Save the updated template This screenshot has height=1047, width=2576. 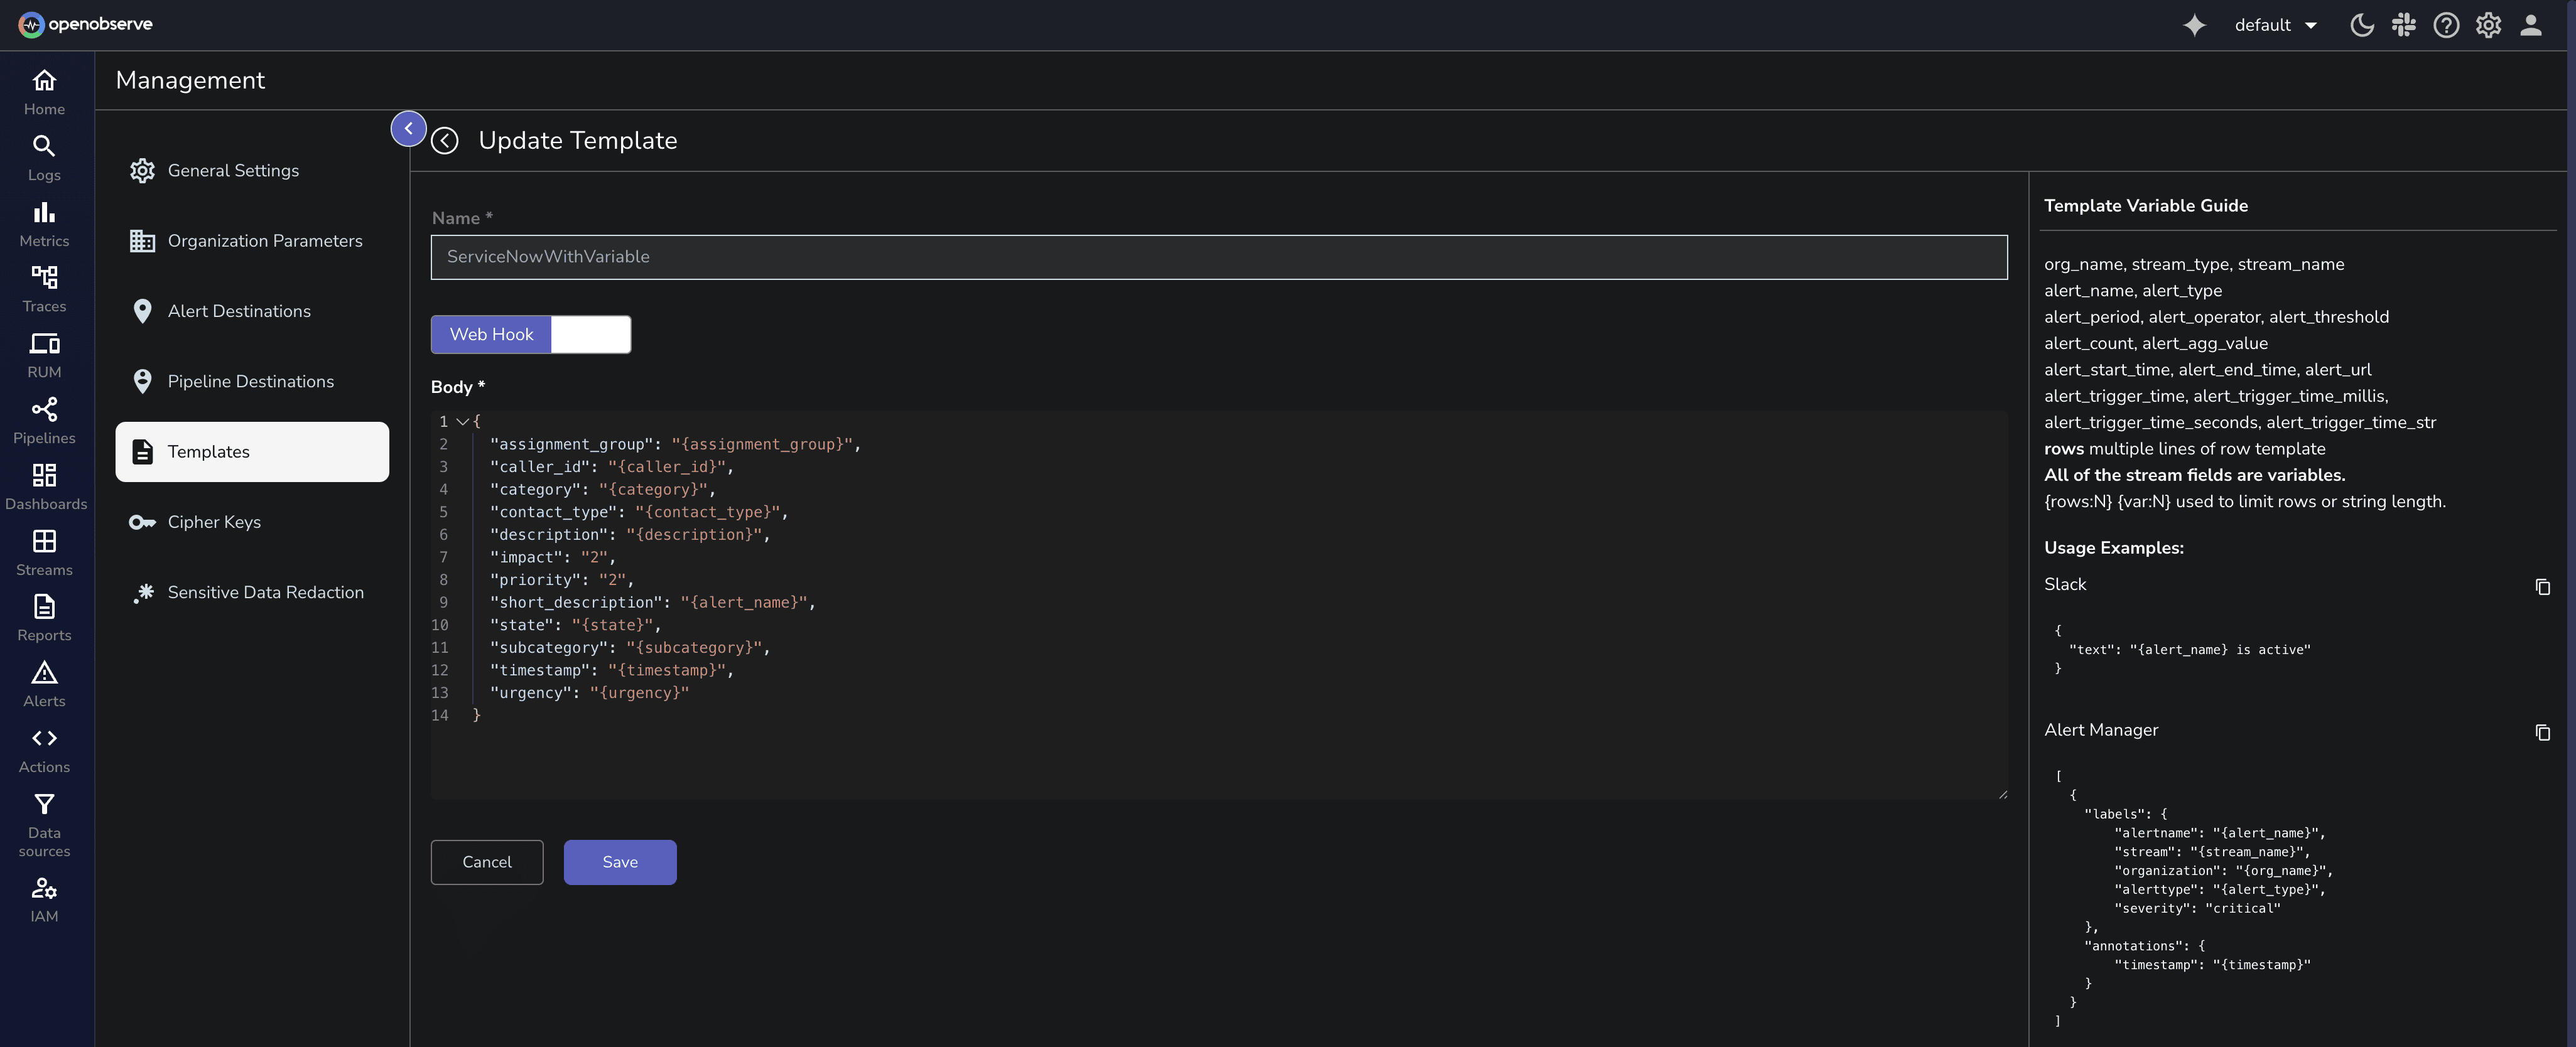coord(619,861)
